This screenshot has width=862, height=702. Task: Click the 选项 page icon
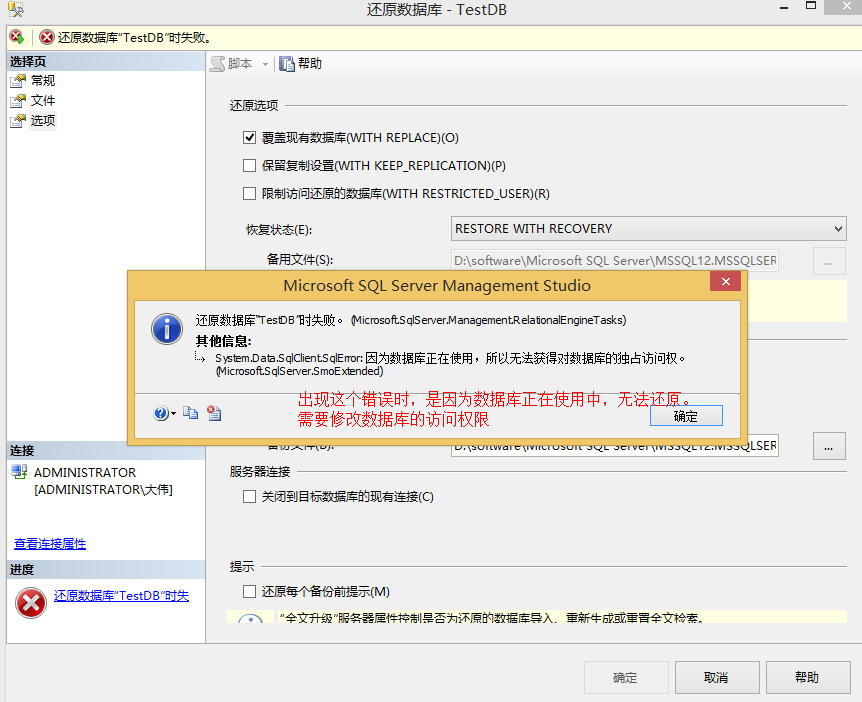point(18,120)
